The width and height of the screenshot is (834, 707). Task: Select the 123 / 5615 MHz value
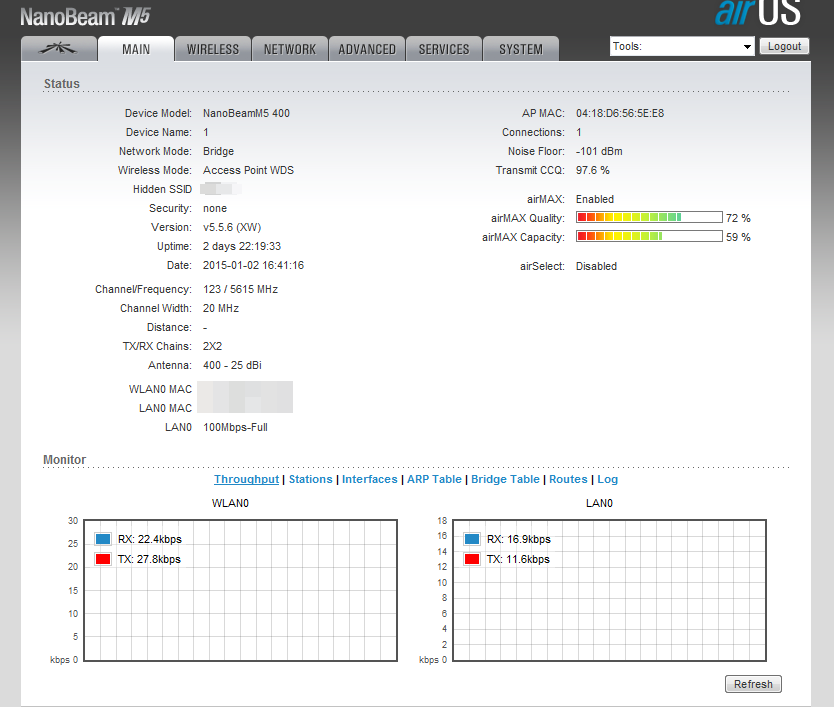[240, 289]
